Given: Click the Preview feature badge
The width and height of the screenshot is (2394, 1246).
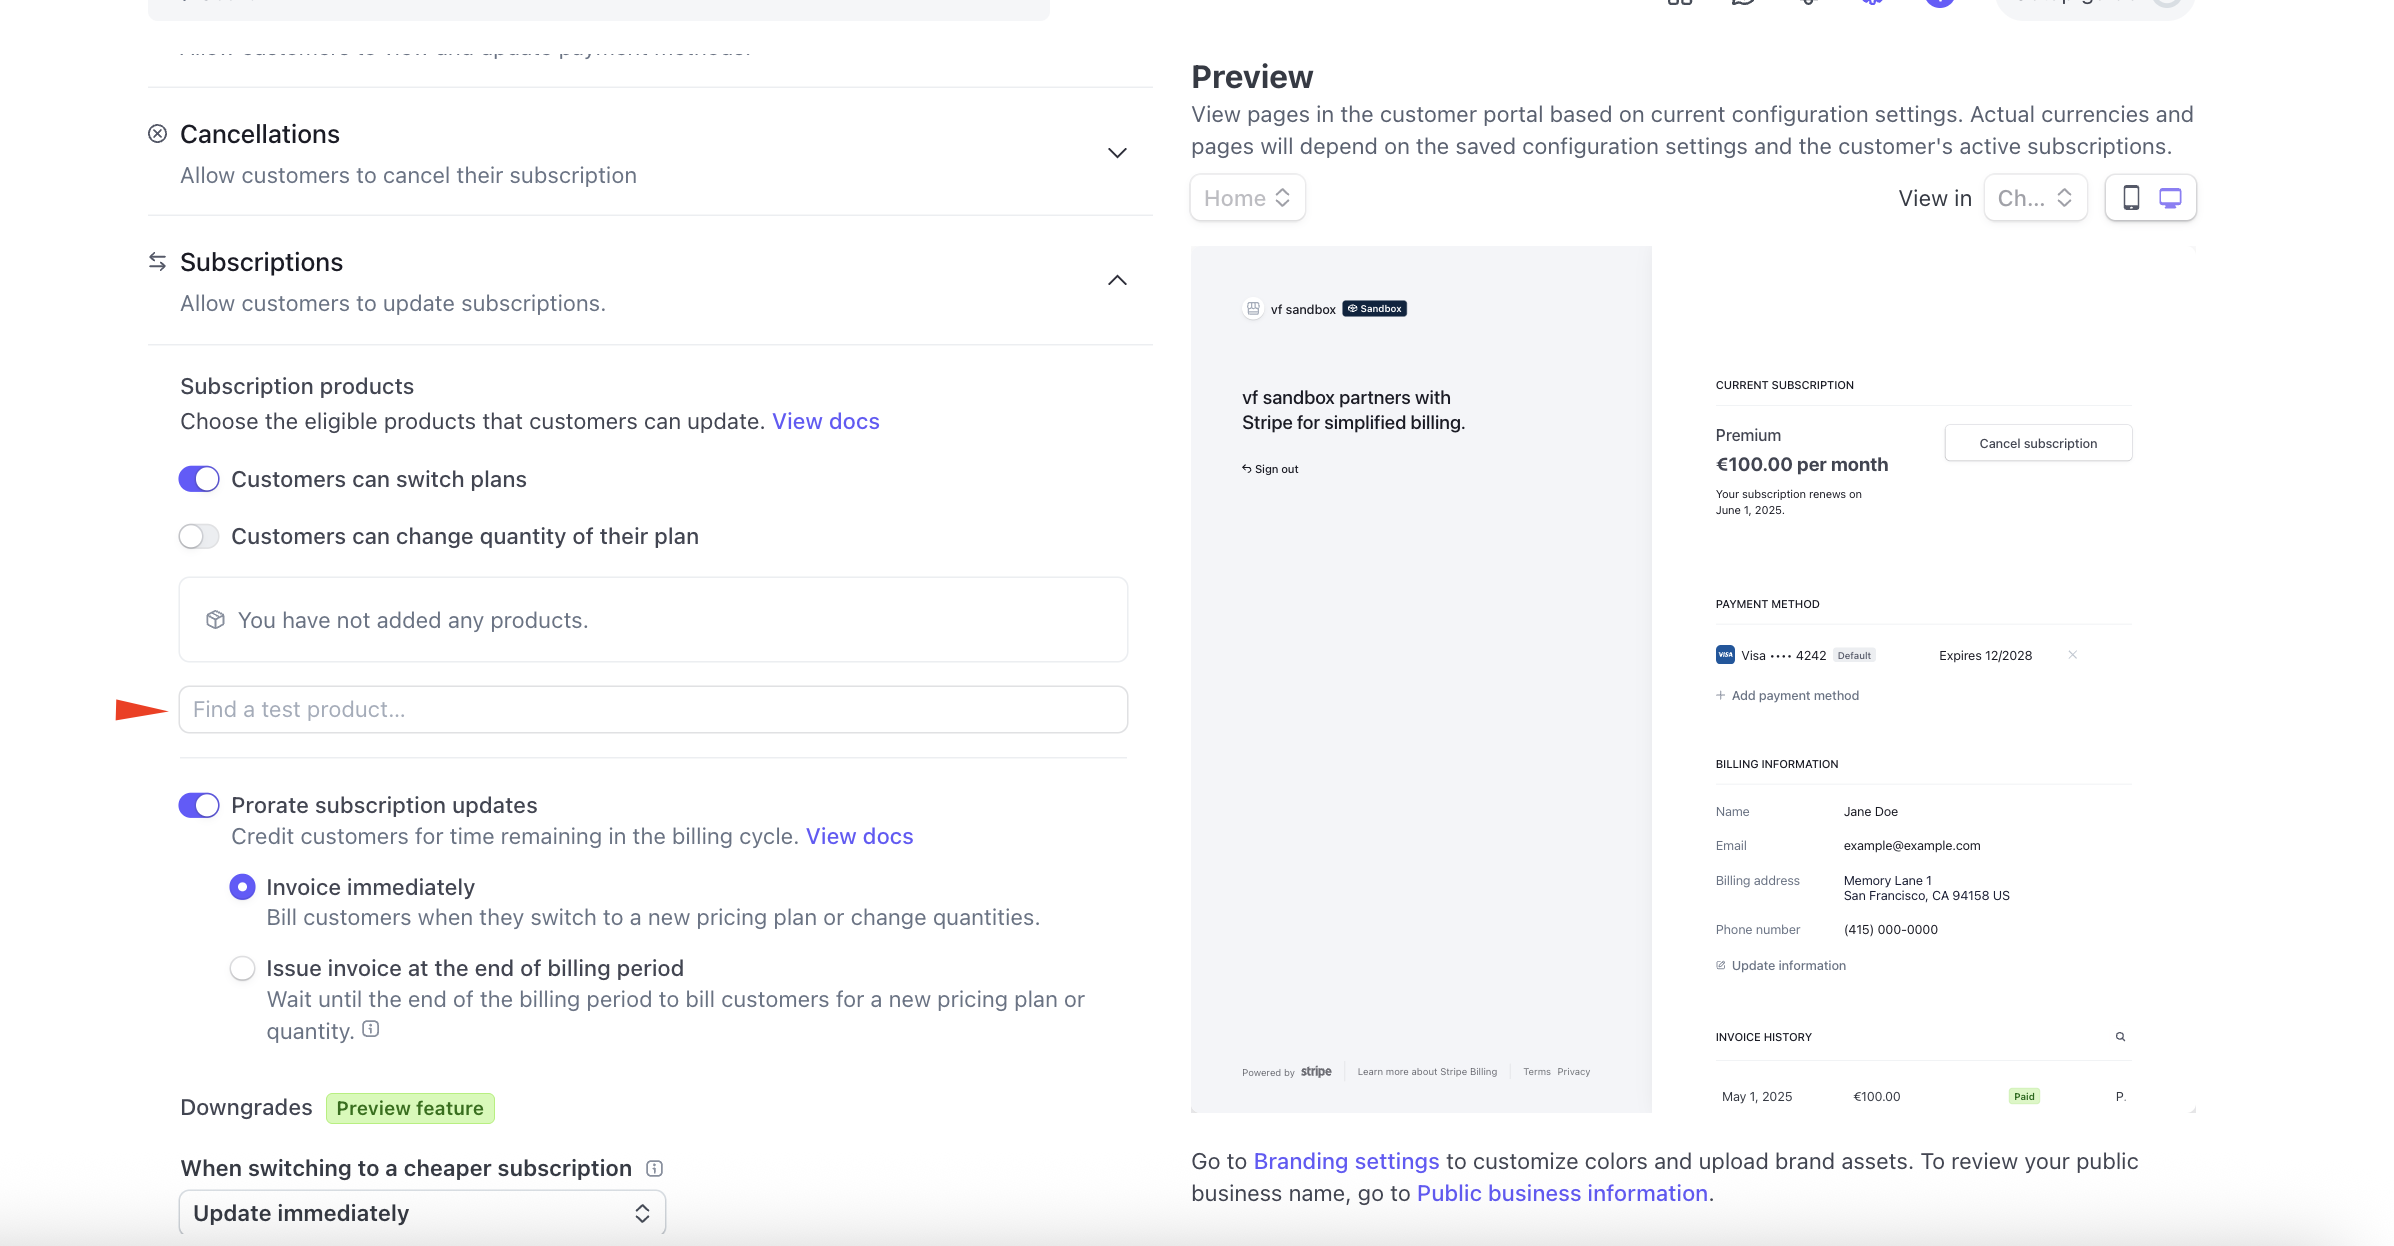Looking at the screenshot, I should (x=410, y=1108).
